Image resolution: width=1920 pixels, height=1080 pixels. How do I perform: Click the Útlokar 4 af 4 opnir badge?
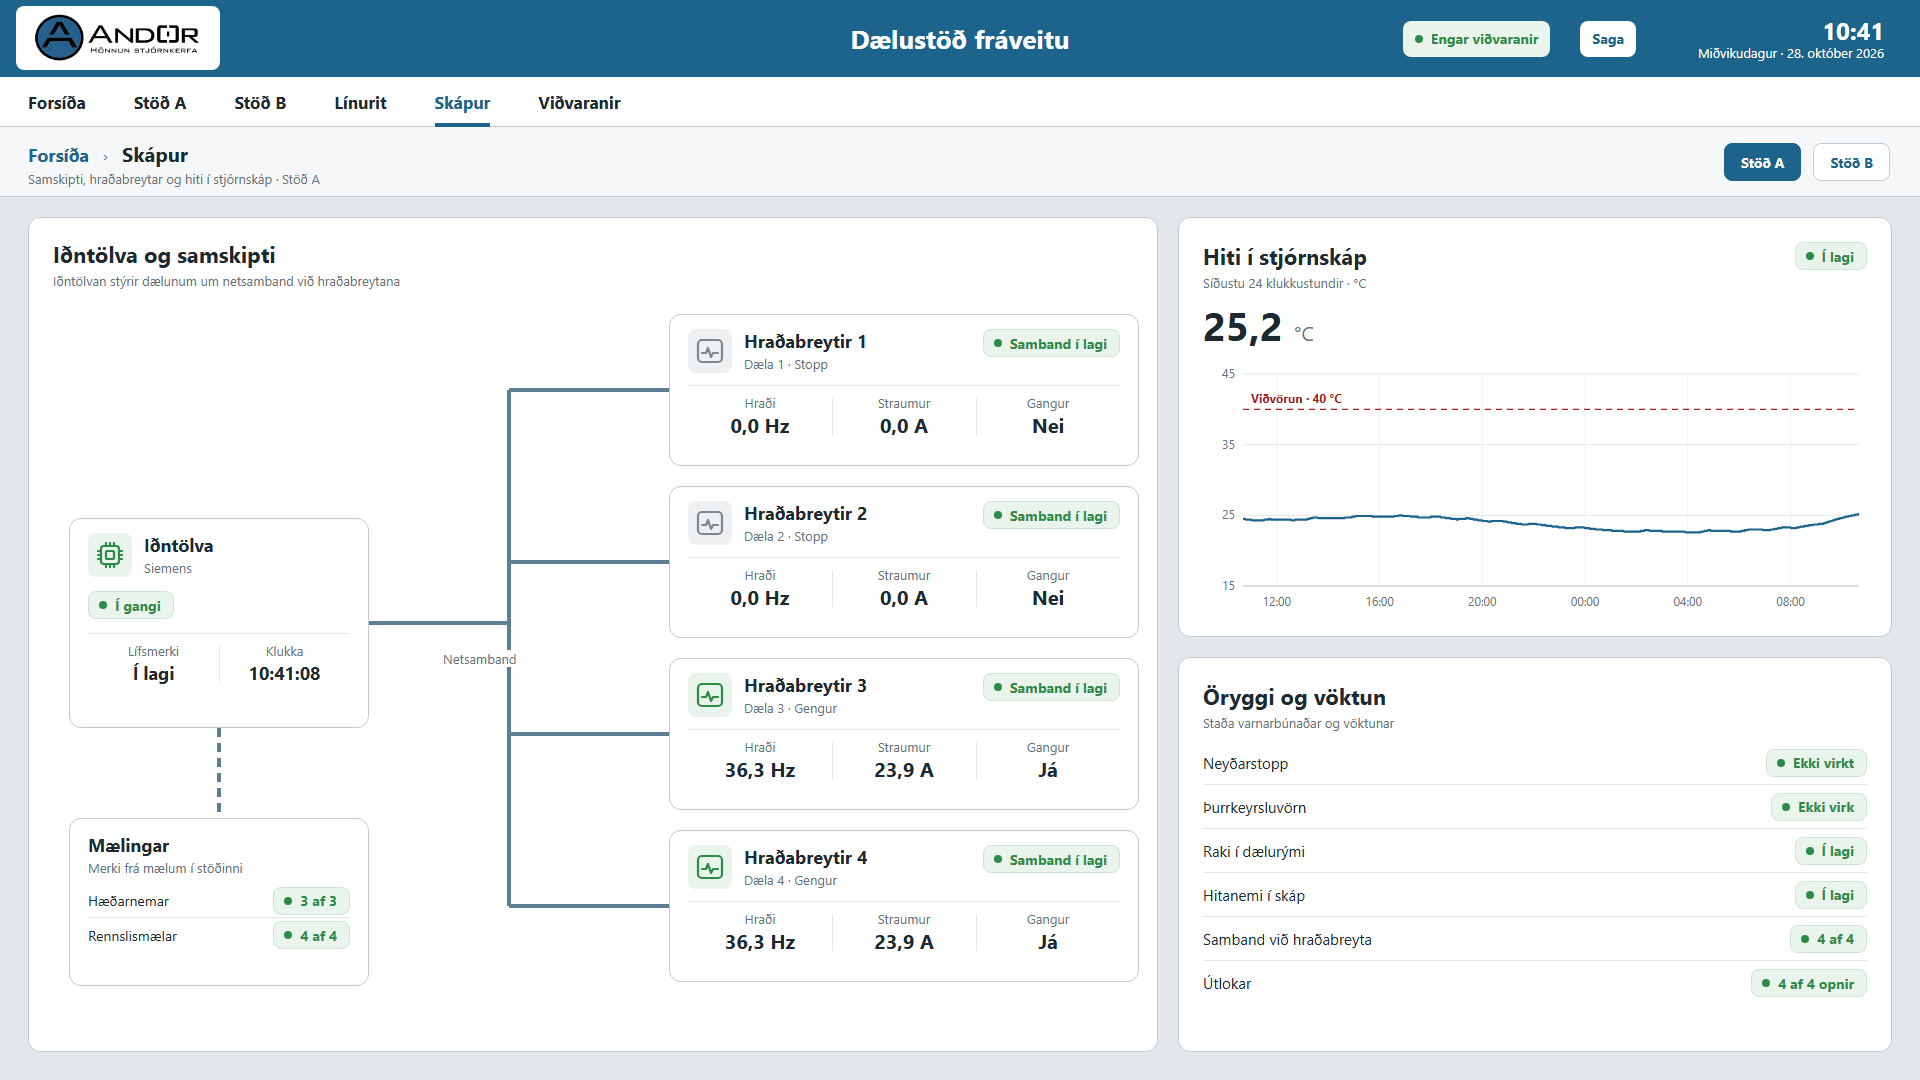(x=1809, y=984)
